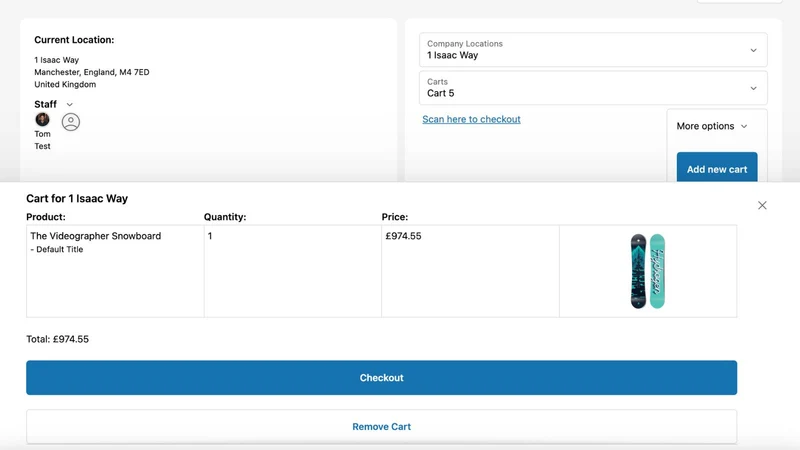
Task: Click the quantity value 1
Action: (x=210, y=236)
